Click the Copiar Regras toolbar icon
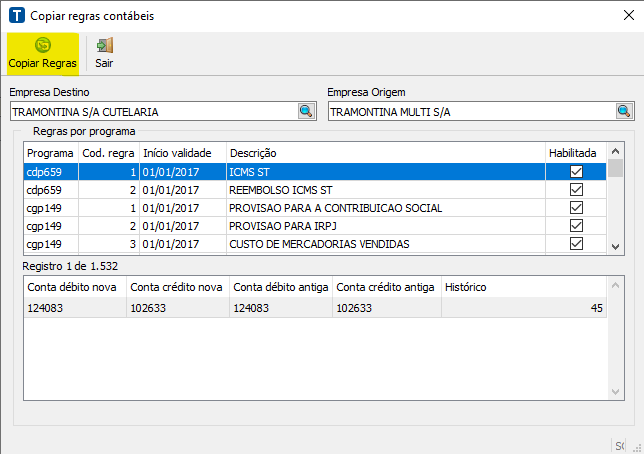The image size is (644, 454). [x=42, y=45]
